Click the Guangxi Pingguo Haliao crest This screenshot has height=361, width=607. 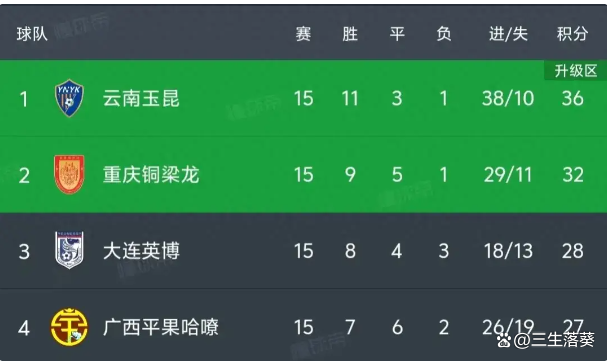click(69, 327)
